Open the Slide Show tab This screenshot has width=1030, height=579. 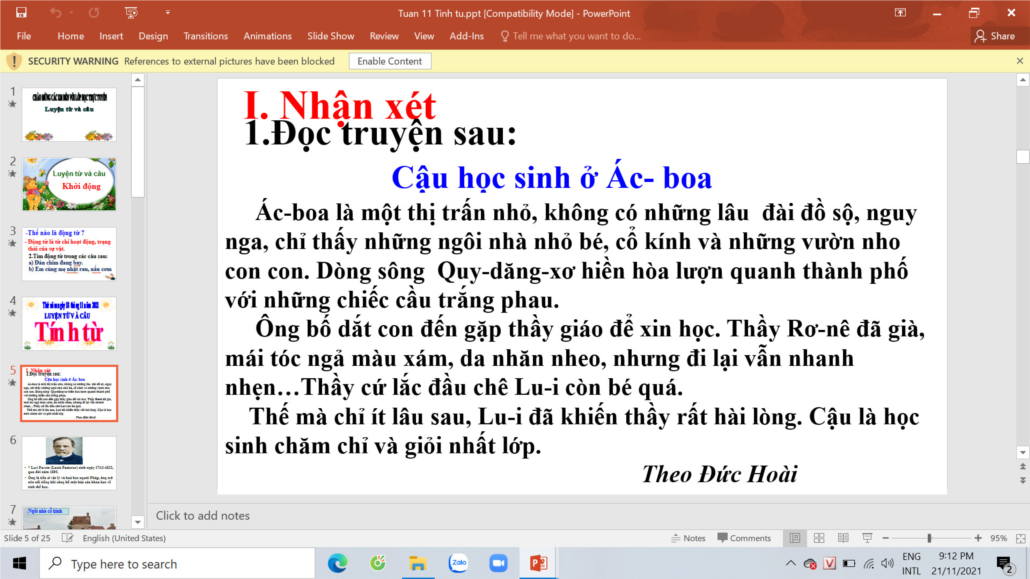tap(331, 36)
